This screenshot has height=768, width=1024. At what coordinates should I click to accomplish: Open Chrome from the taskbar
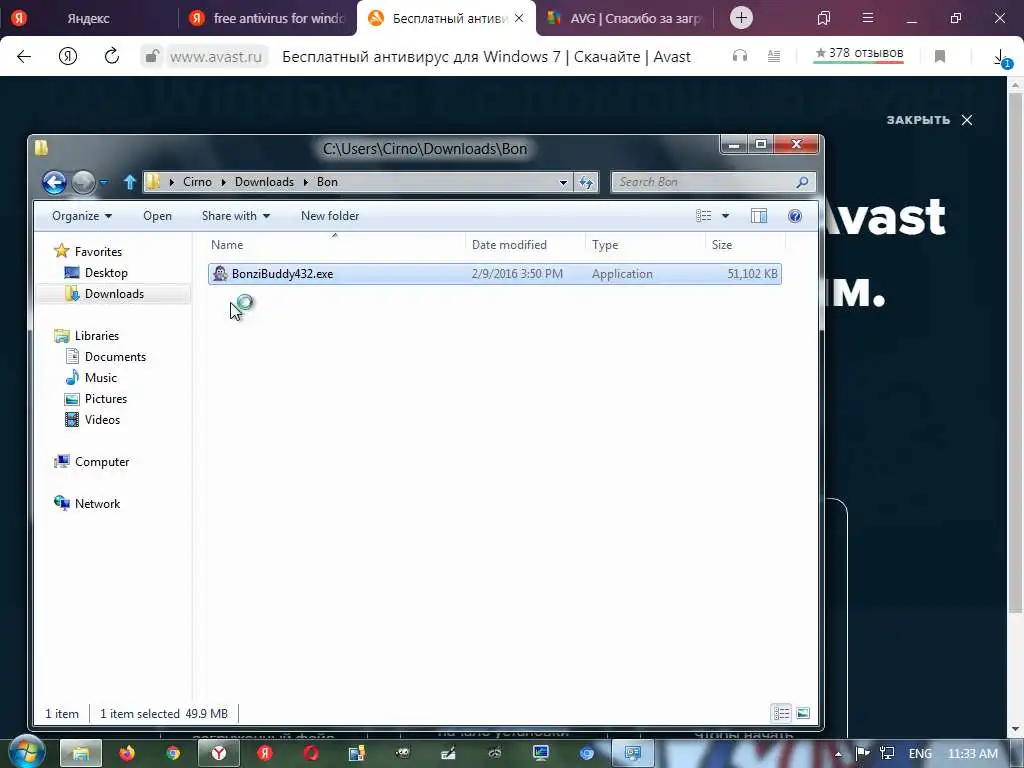[x=173, y=753]
